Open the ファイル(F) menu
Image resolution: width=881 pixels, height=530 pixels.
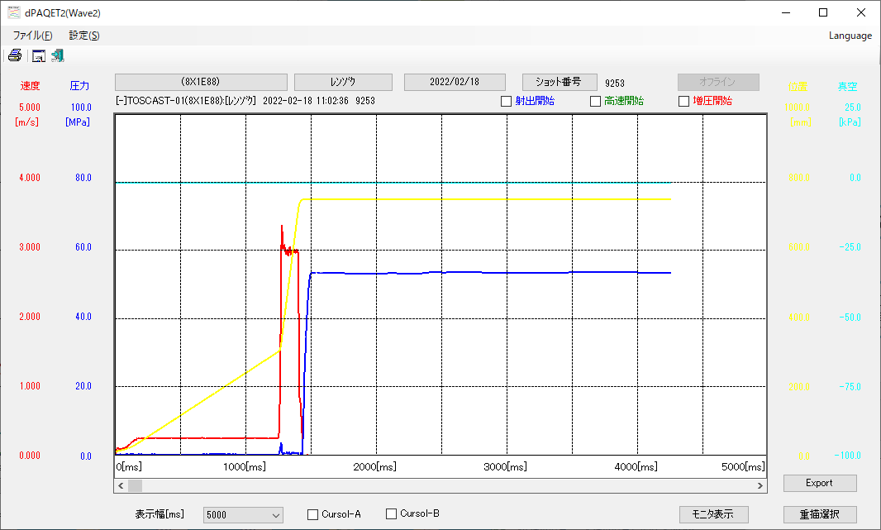pyautogui.click(x=32, y=36)
